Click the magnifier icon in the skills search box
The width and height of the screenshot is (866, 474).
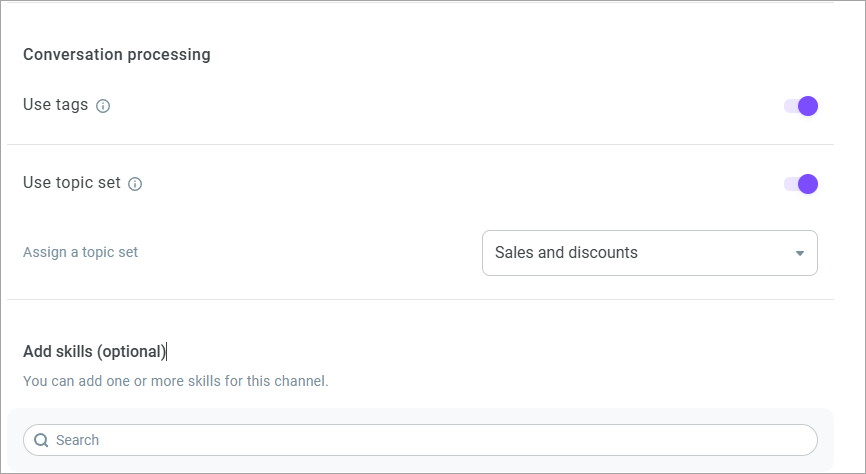[x=41, y=440]
